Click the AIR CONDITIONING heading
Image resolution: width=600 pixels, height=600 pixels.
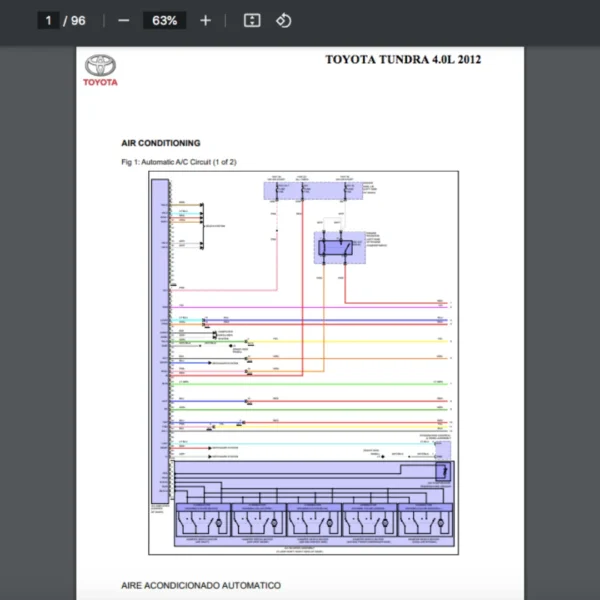coord(160,143)
